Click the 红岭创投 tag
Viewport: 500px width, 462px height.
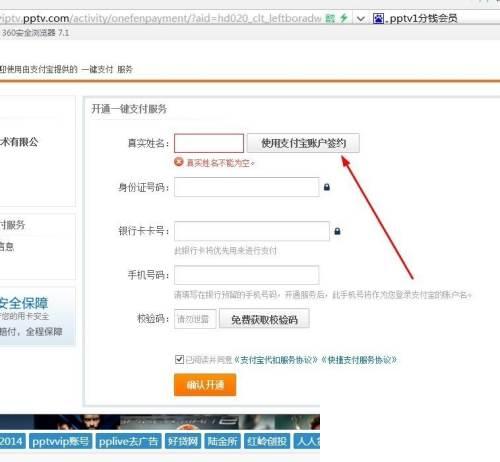[x=267, y=441]
